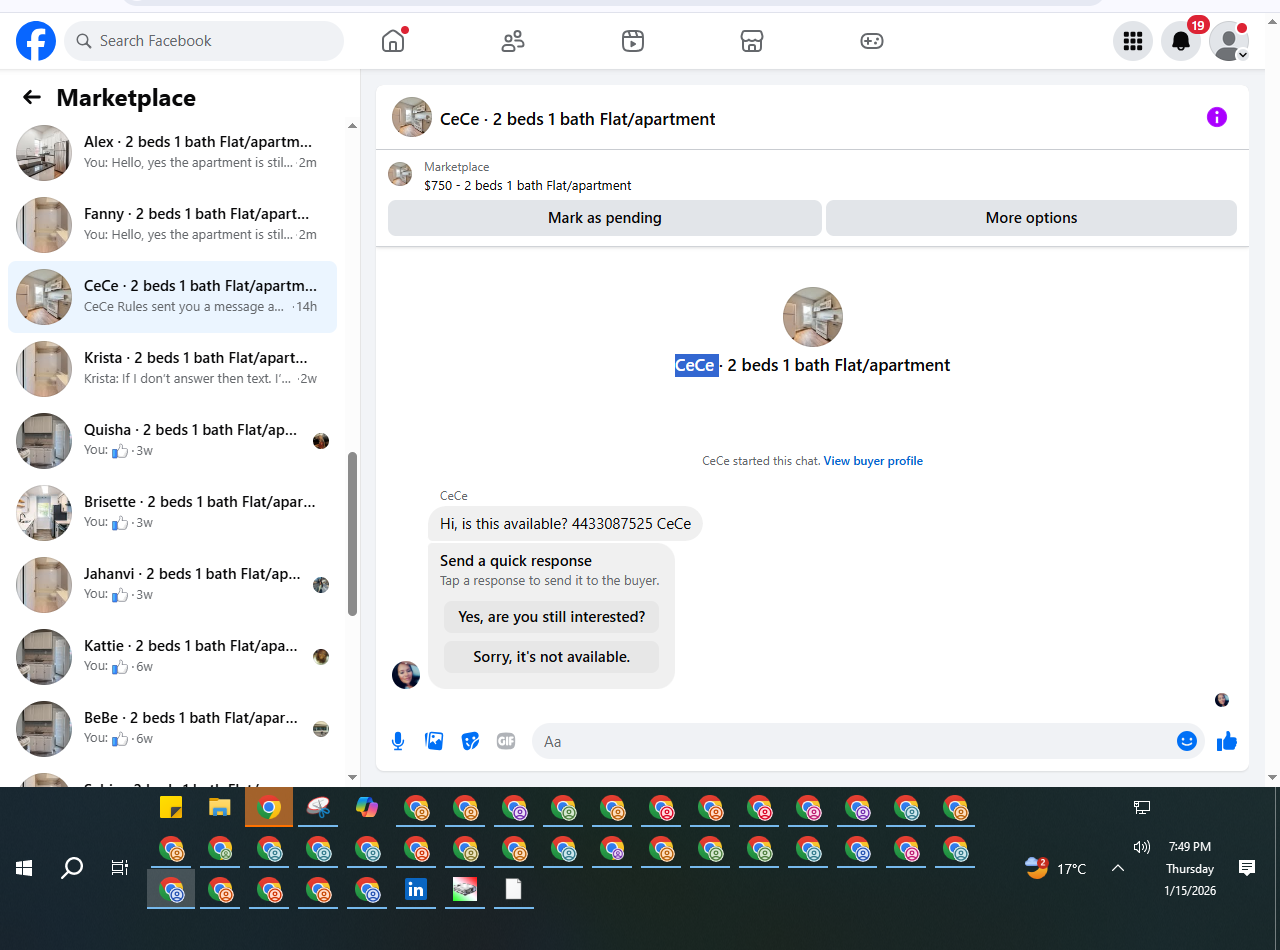Viewport: 1280px width, 950px height.
Task: Click the Search Facebook field
Action: (x=204, y=41)
